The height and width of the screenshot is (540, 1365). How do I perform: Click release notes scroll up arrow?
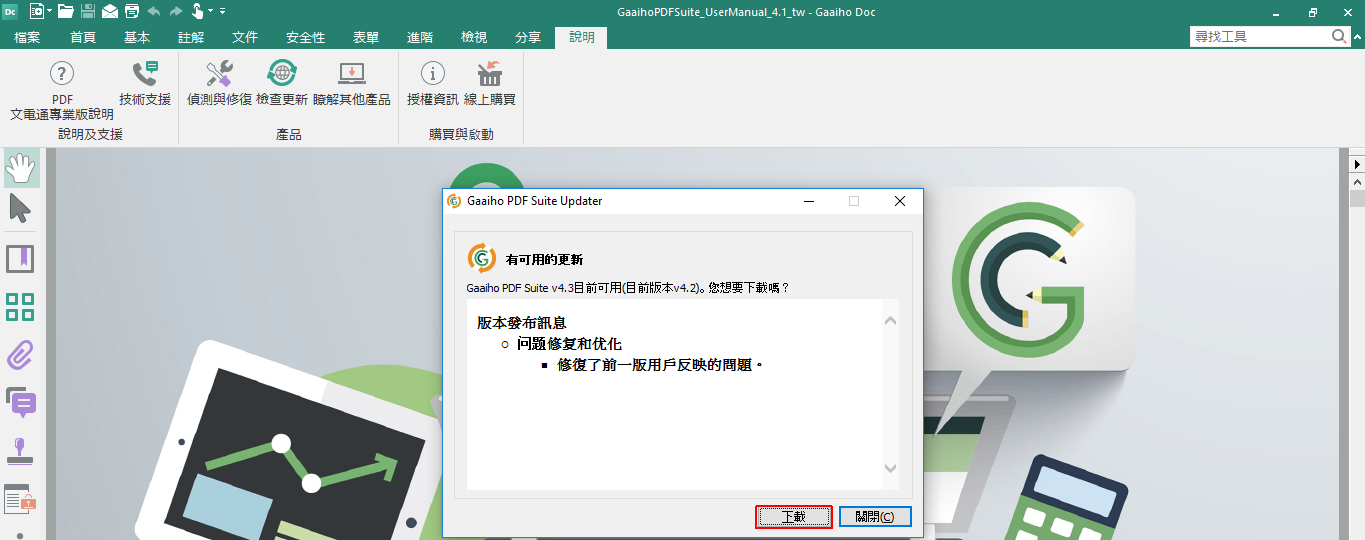click(890, 321)
